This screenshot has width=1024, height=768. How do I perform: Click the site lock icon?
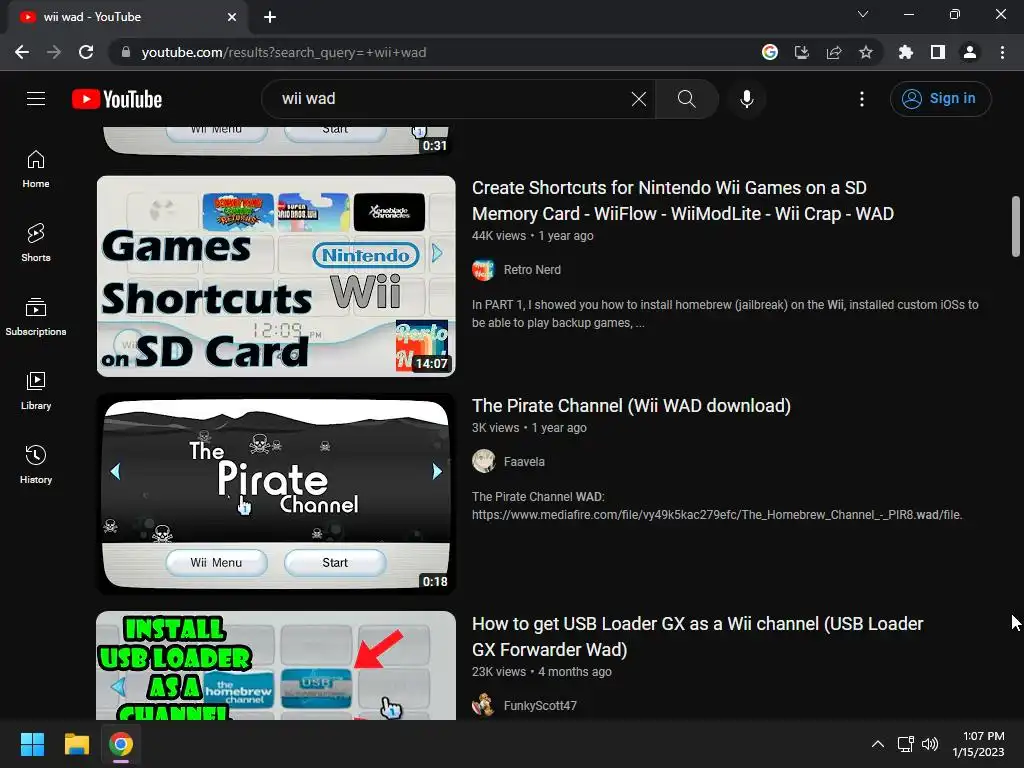click(126, 52)
